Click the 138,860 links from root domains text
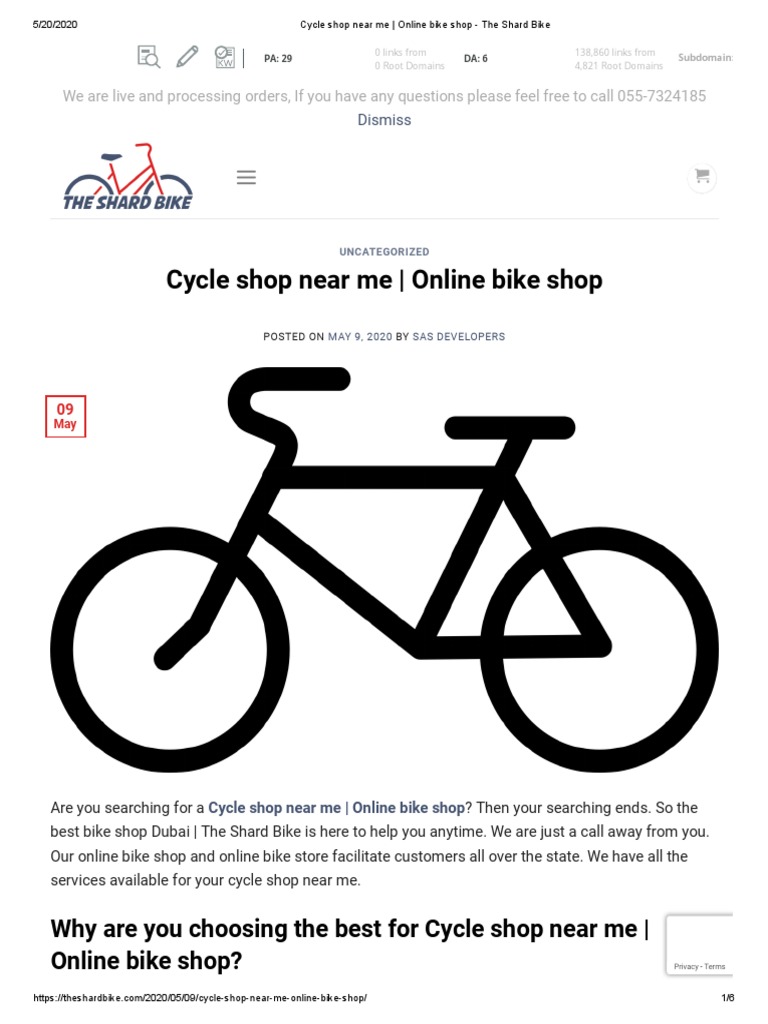This screenshot has width=768, height=1024. (x=618, y=59)
